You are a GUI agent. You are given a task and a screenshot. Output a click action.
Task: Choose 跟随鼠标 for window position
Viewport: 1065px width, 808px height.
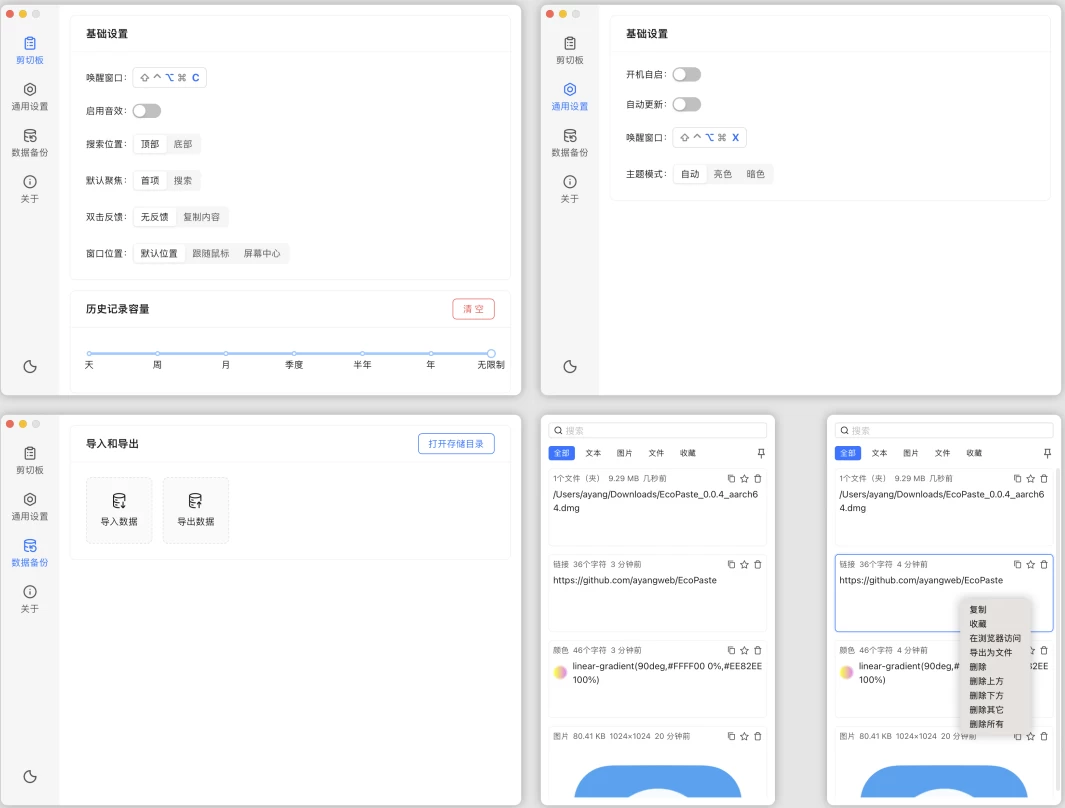click(210, 253)
